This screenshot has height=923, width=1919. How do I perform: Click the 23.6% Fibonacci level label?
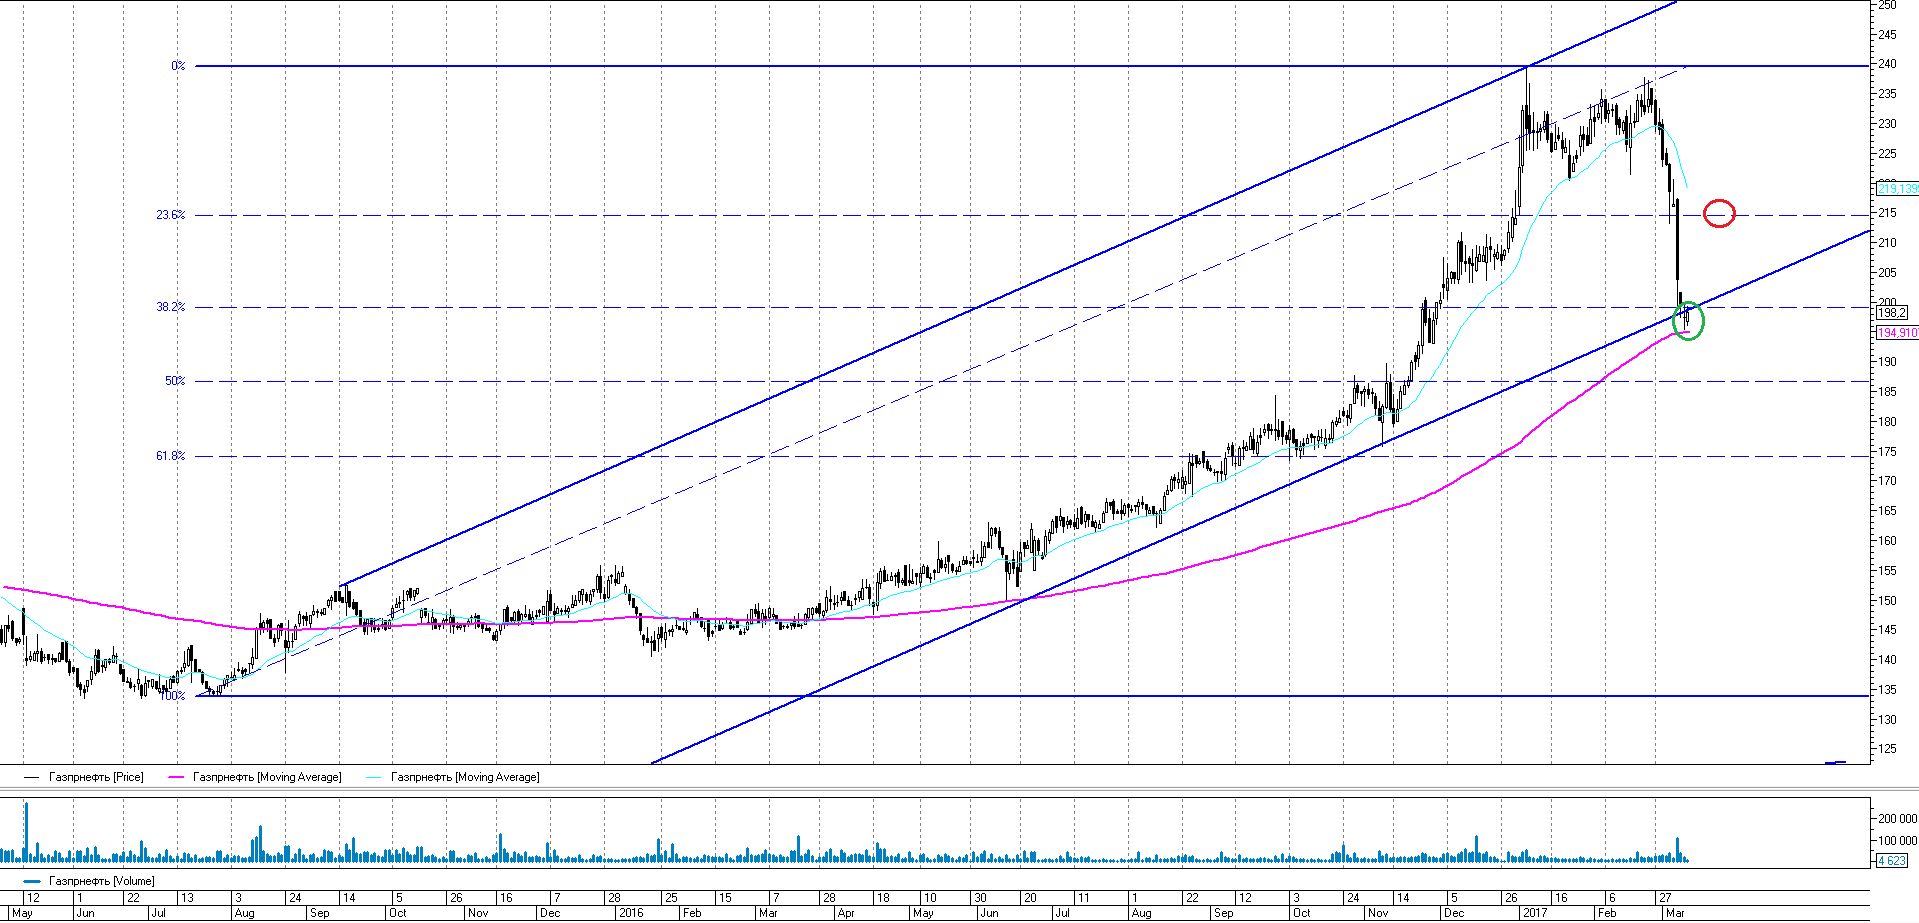170,215
